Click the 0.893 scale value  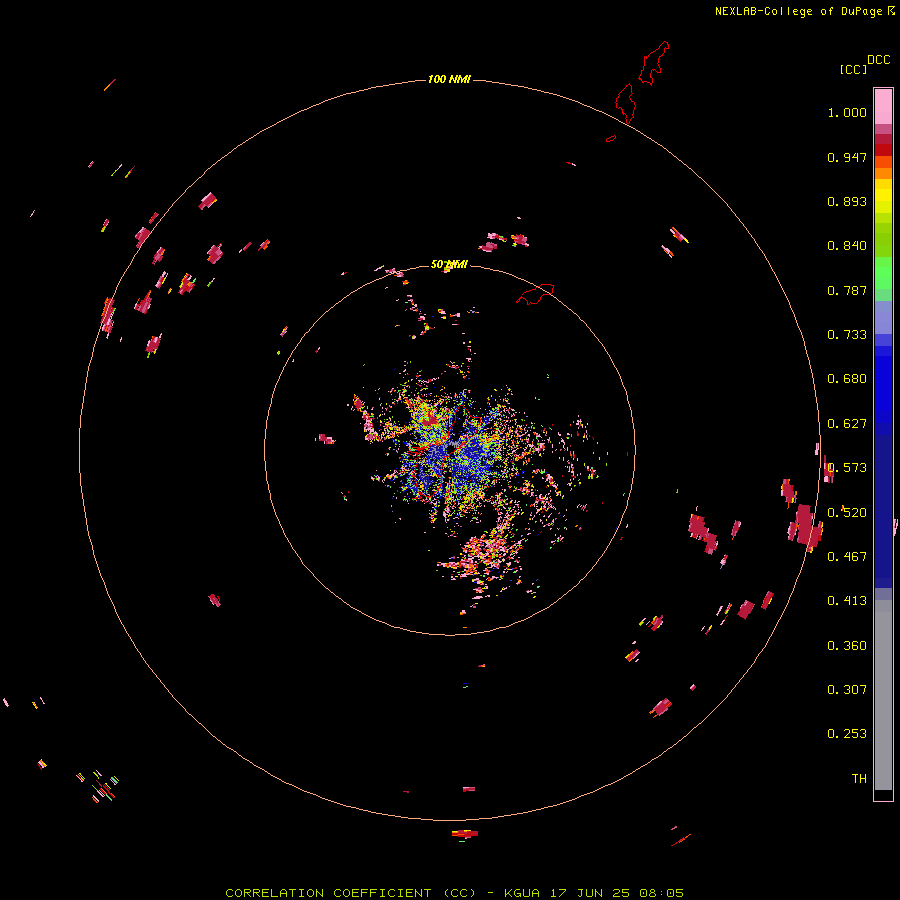coord(847,201)
